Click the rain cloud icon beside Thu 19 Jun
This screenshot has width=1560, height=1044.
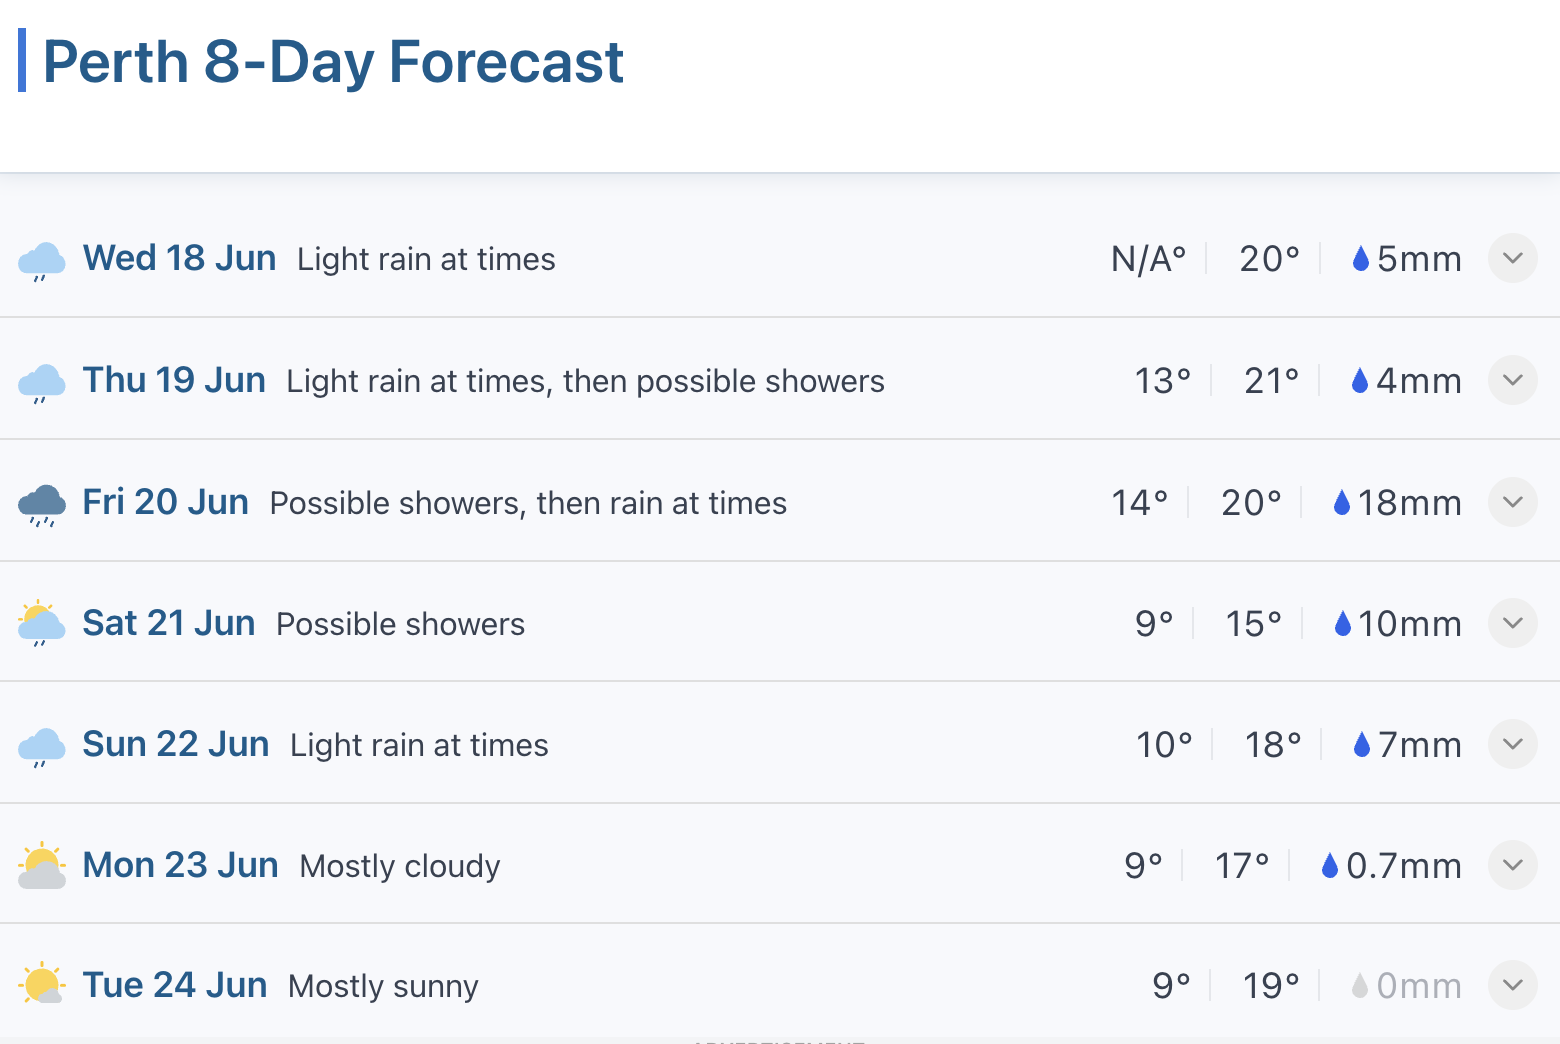(42, 383)
